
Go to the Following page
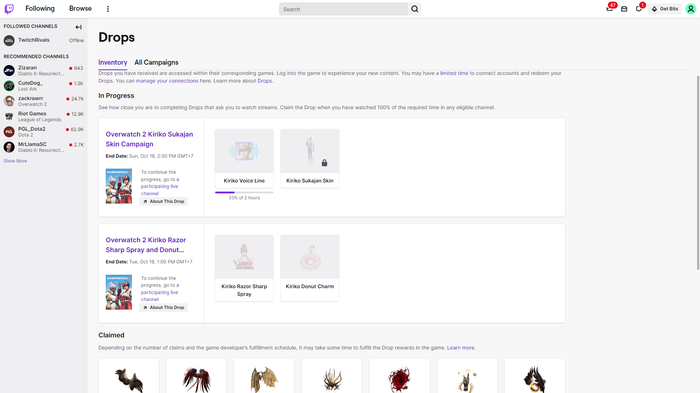pos(40,8)
